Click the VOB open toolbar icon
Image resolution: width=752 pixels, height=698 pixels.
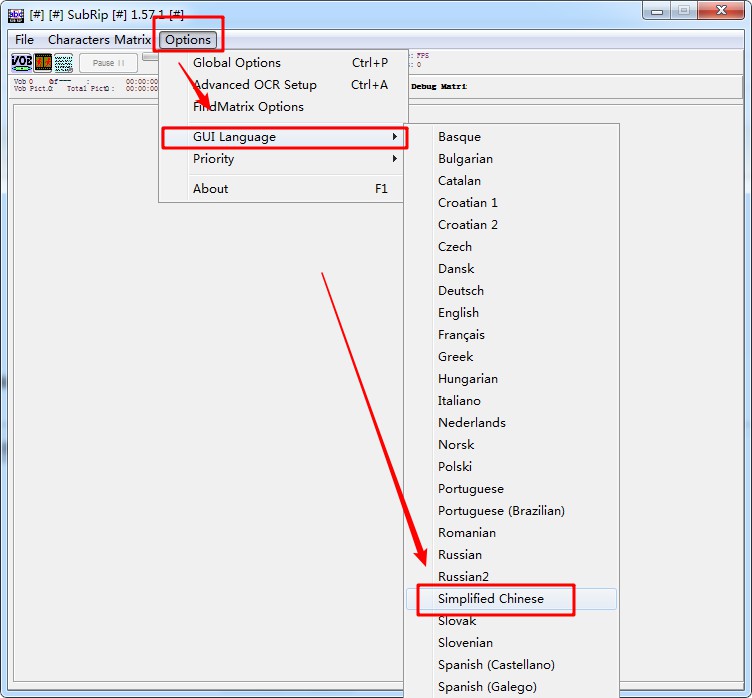22,63
